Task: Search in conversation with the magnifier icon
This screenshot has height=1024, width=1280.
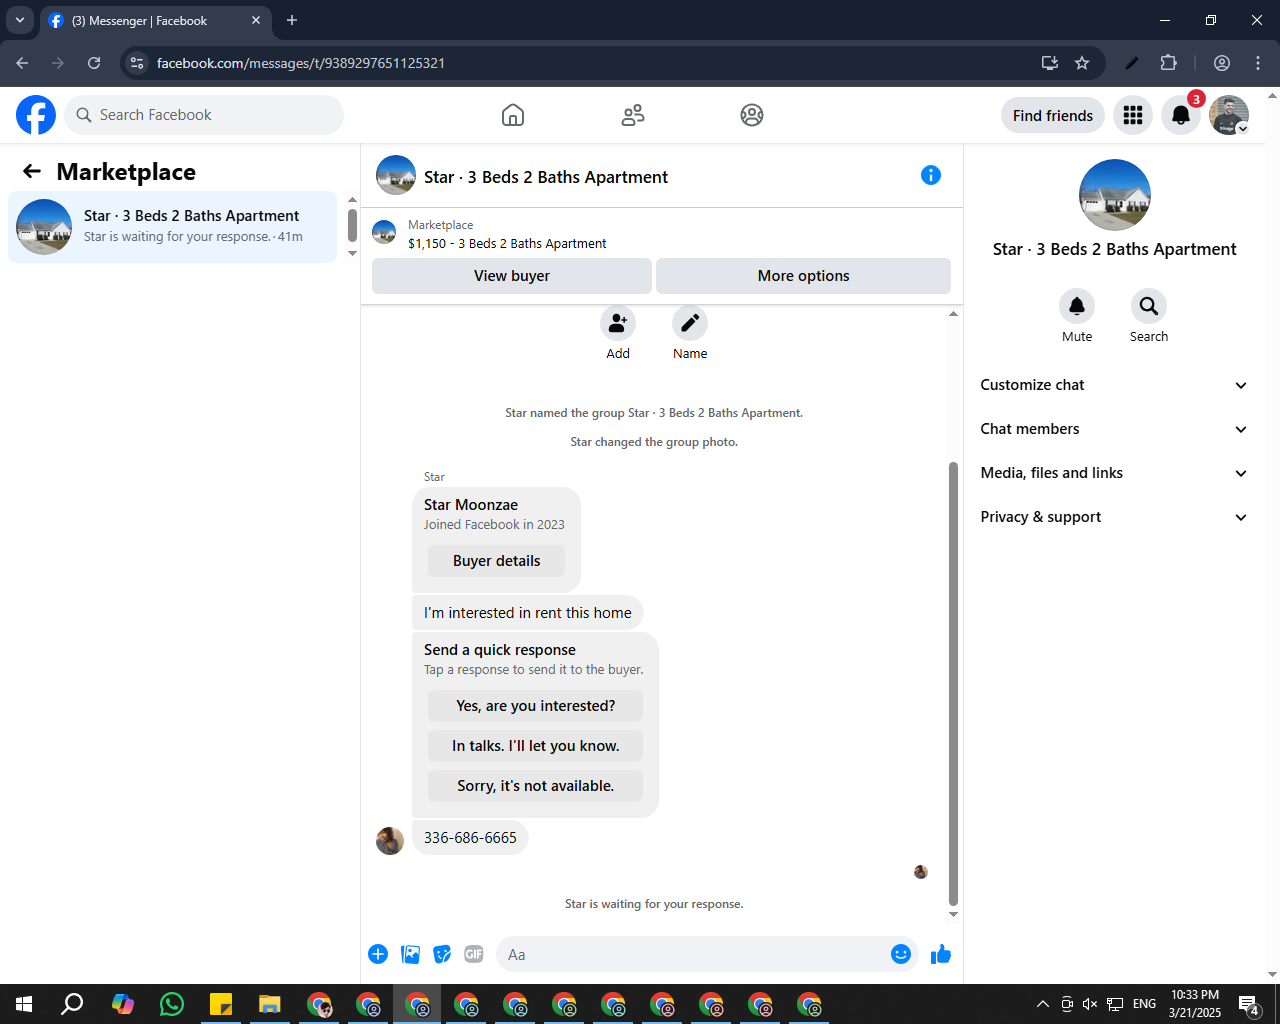Action: click(x=1149, y=306)
